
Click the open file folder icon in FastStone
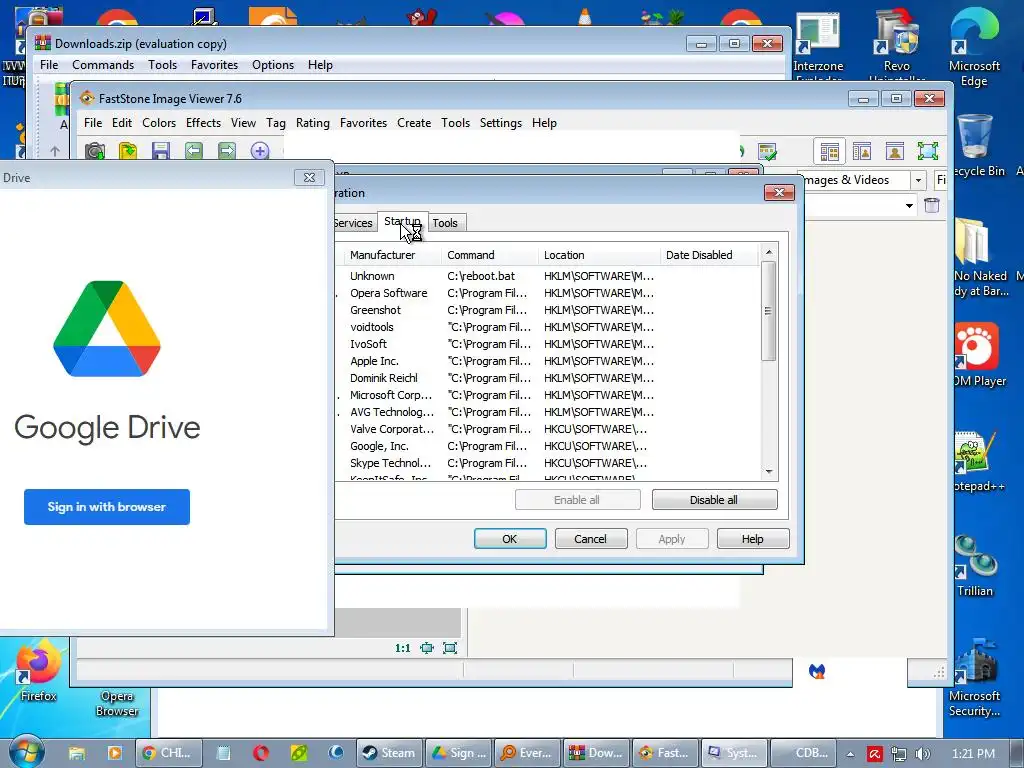tap(128, 151)
